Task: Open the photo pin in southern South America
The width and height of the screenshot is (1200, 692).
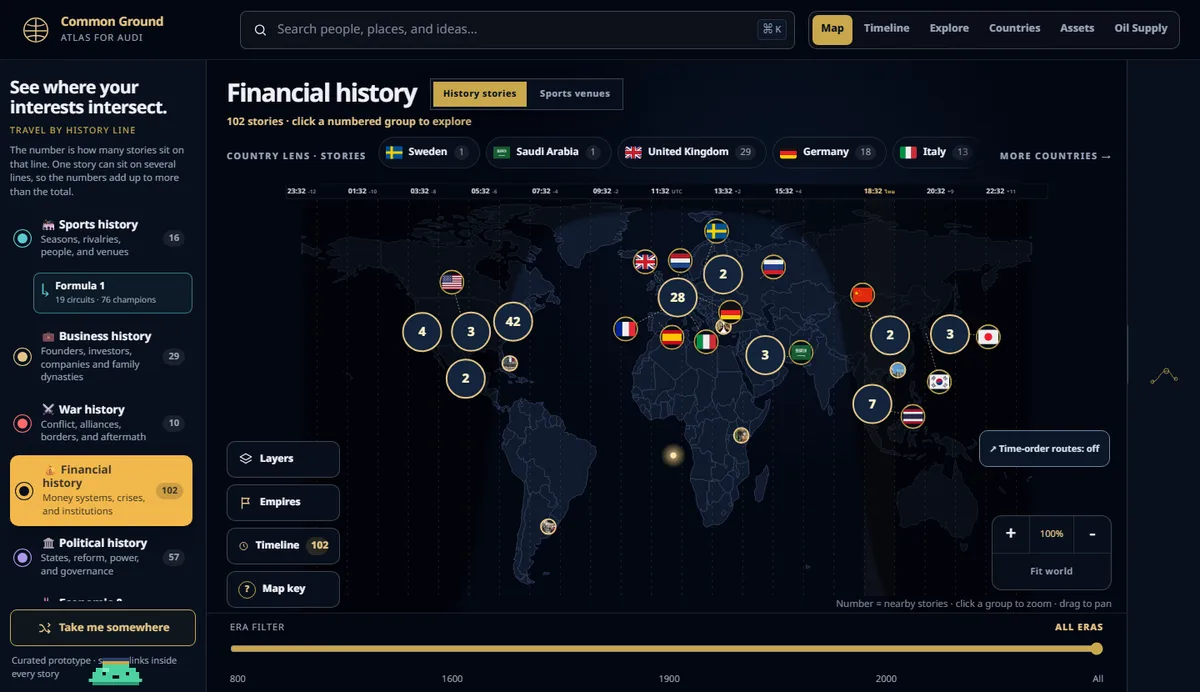Action: point(548,526)
